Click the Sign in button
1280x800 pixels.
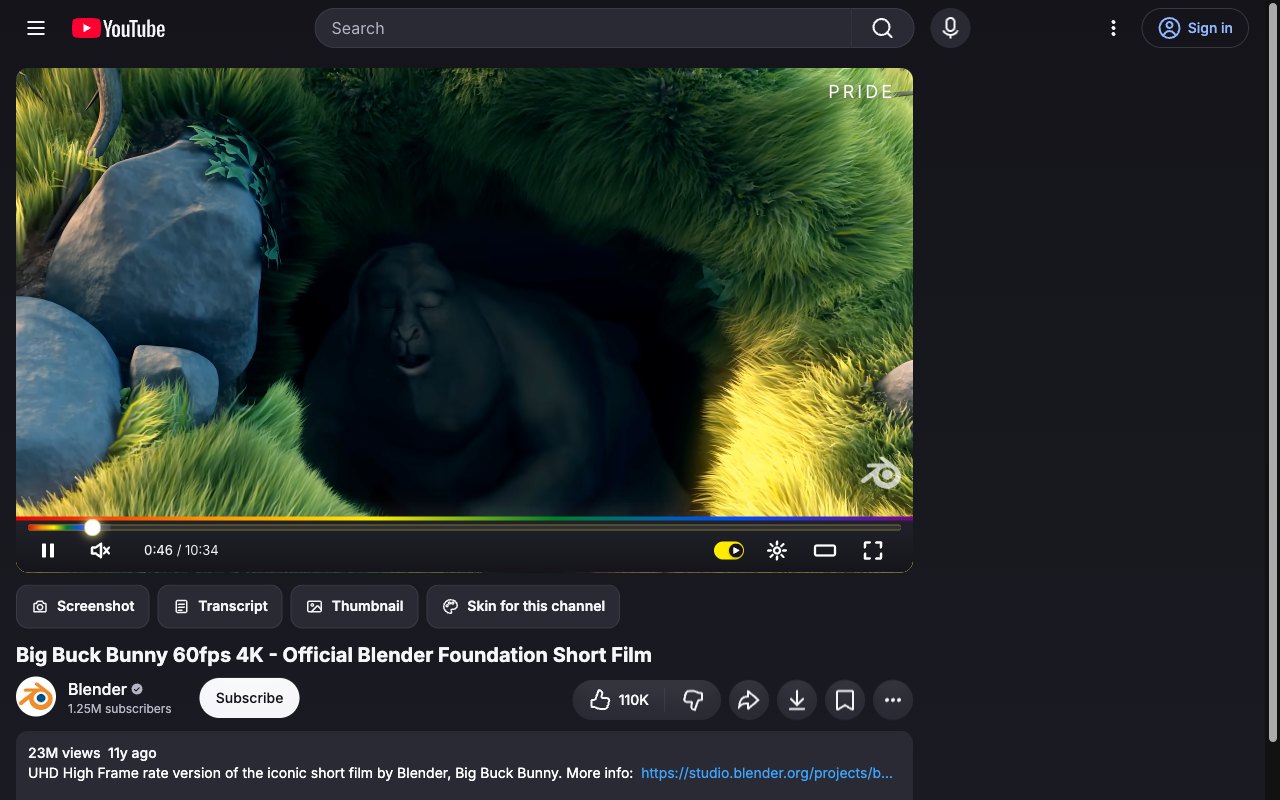(1195, 28)
